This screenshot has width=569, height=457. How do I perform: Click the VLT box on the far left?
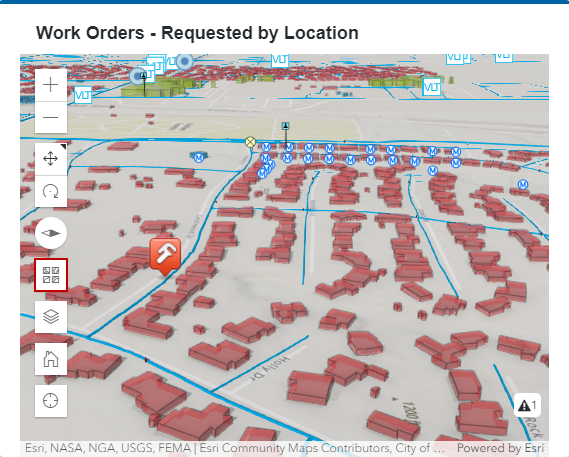pos(83,95)
